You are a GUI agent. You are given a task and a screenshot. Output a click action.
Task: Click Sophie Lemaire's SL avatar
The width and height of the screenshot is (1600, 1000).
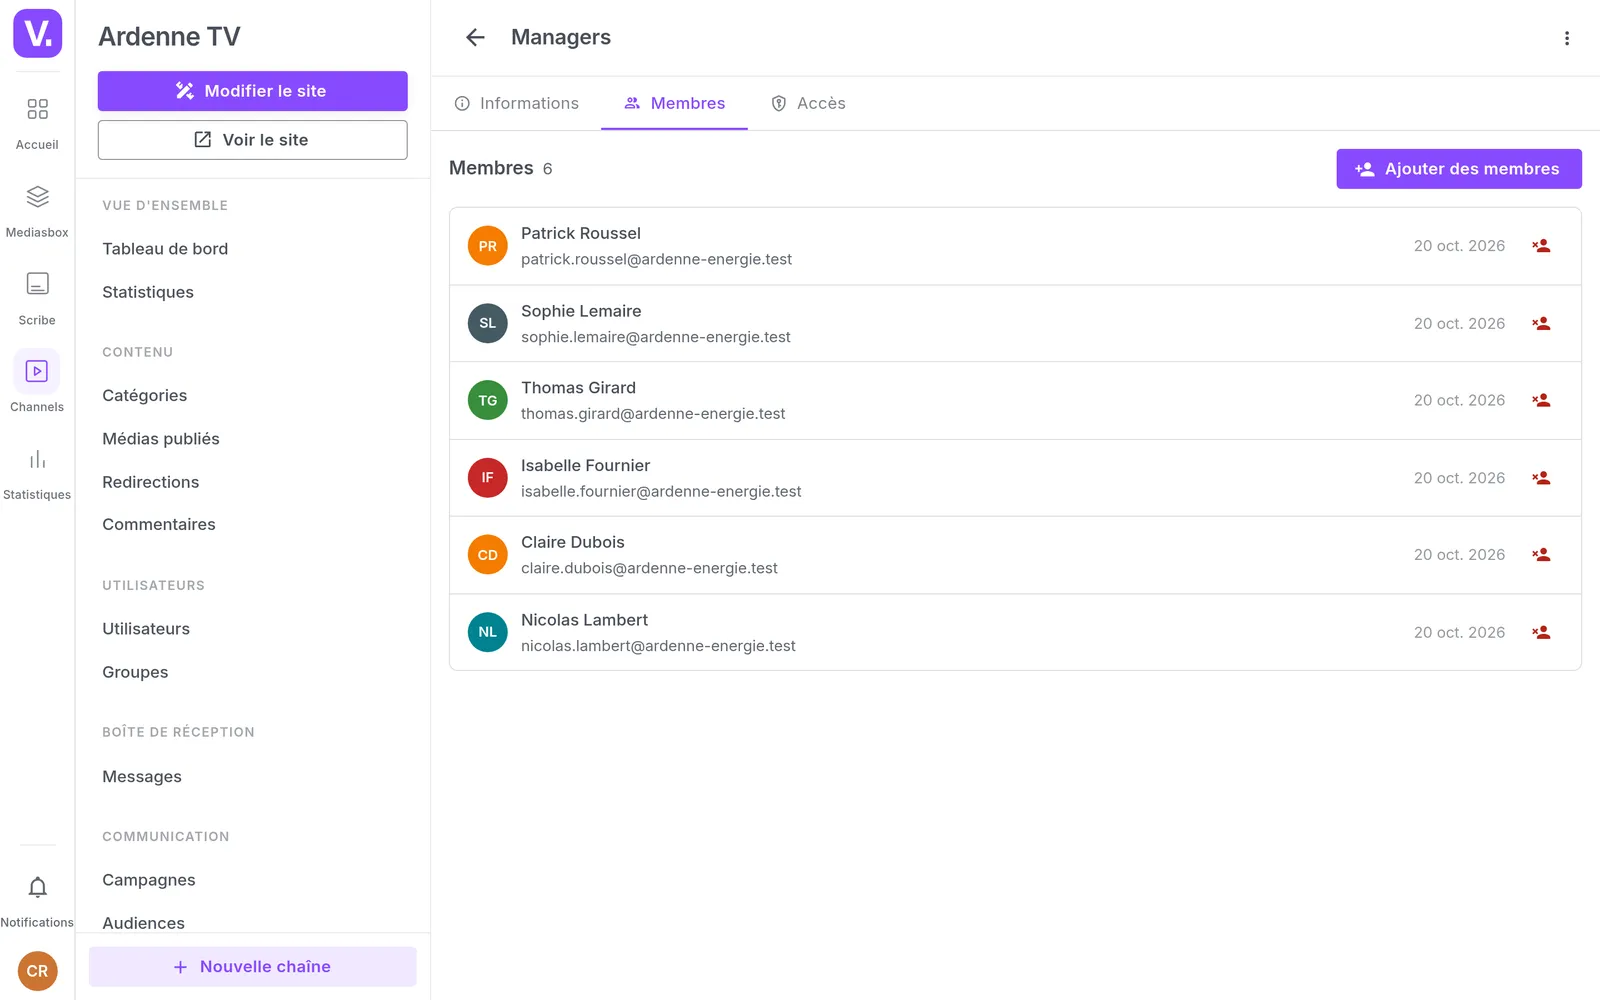[x=488, y=323]
